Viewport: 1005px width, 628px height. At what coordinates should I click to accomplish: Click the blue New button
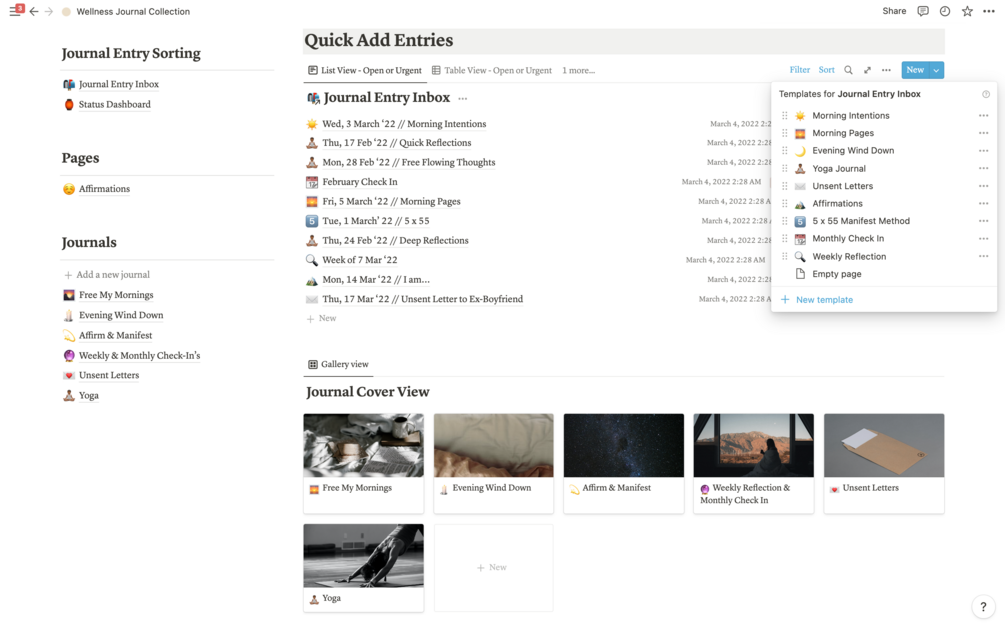[915, 70]
